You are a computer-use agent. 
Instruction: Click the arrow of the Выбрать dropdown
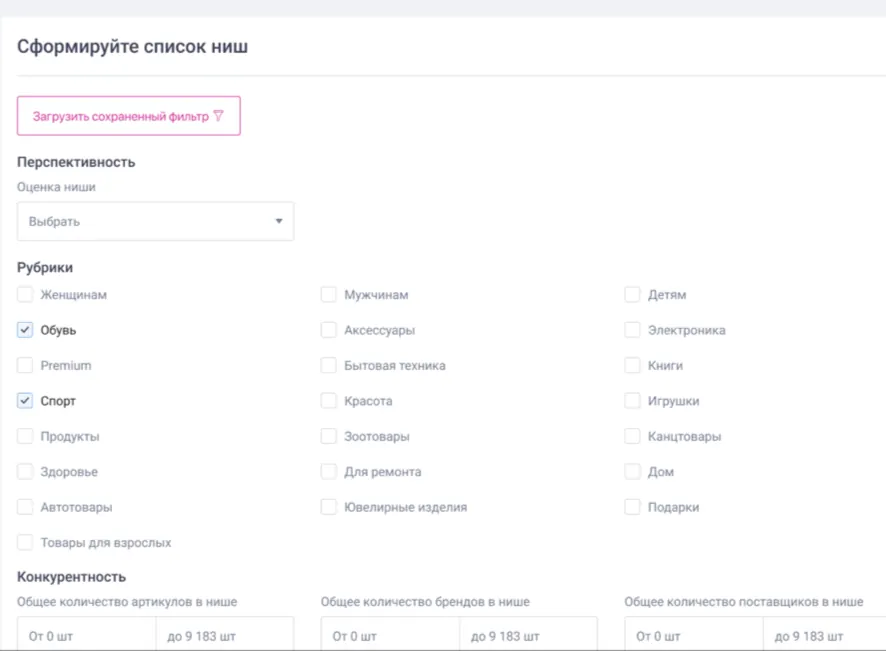click(279, 221)
